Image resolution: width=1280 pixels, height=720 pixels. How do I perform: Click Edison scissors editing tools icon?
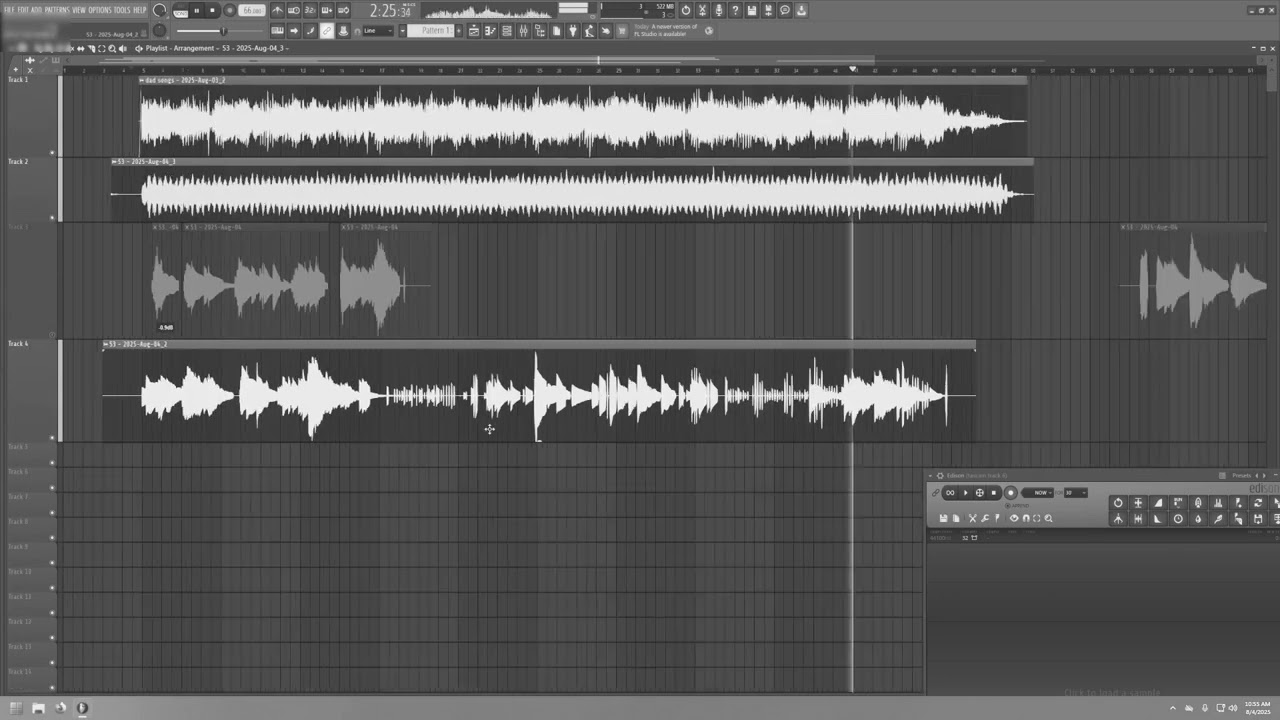972,518
